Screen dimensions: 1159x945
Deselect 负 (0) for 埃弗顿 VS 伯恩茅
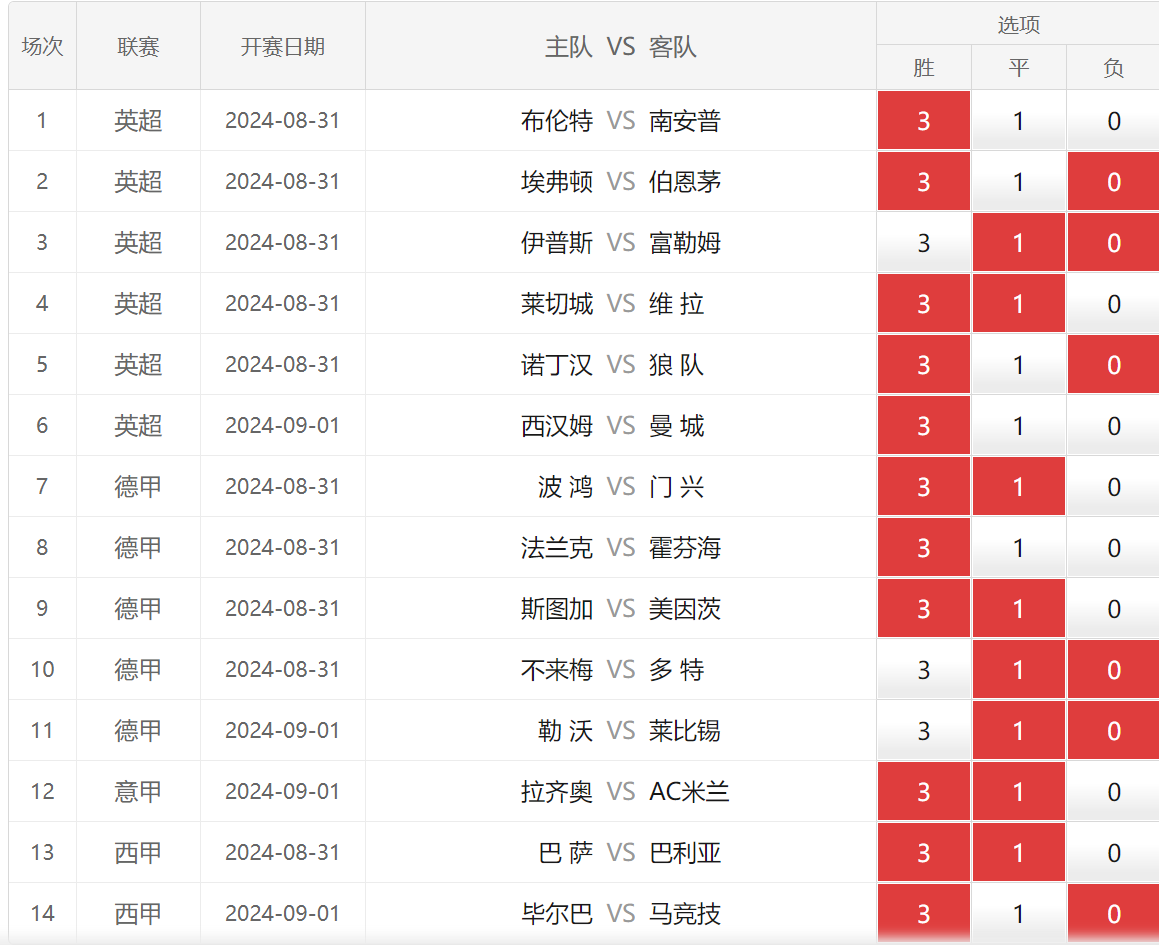1114,181
